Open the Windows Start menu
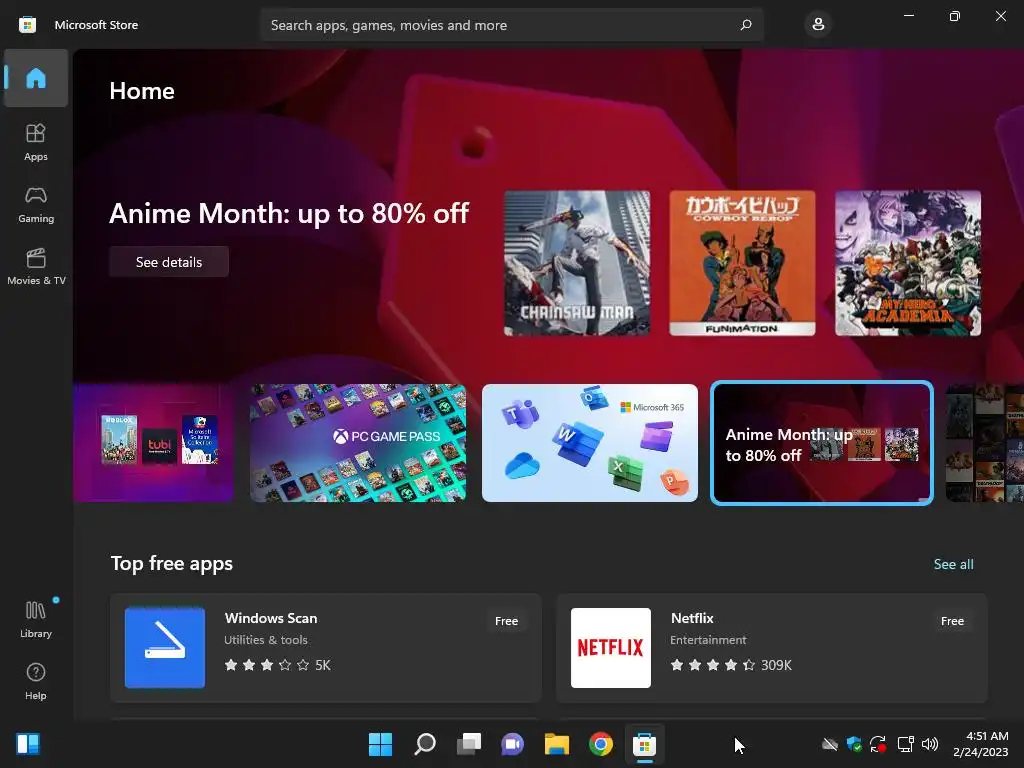Image resolution: width=1024 pixels, height=768 pixels. click(380, 744)
